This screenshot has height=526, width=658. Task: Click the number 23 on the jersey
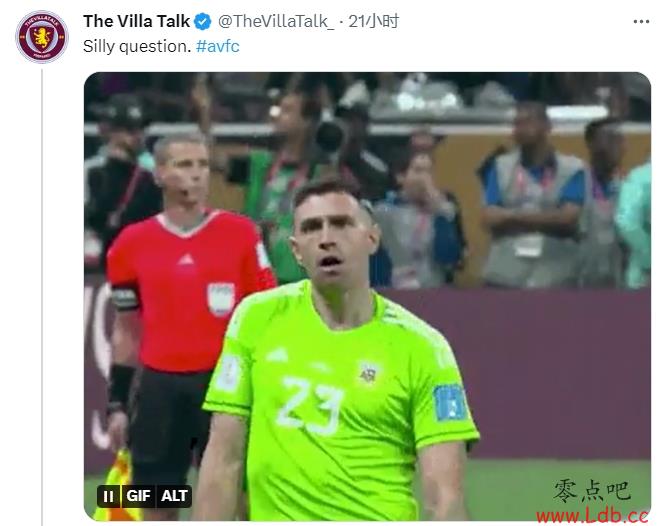pyautogui.click(x=311, y=405)
